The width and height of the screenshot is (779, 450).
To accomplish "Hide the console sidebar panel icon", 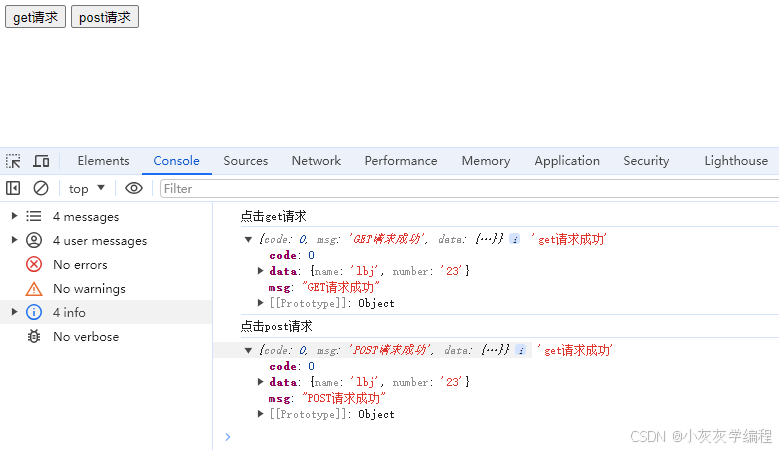I will (x=13, y=188).
